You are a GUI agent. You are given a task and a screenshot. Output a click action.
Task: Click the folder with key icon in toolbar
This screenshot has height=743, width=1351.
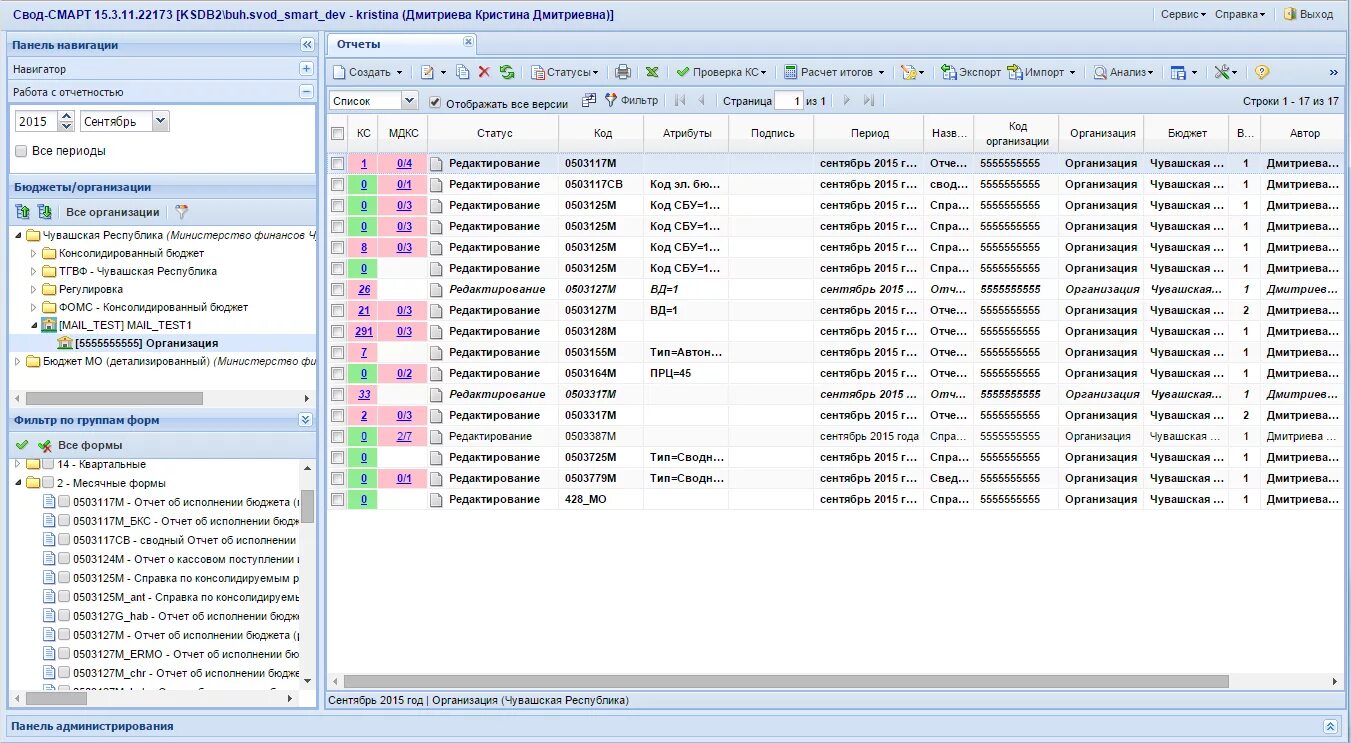coord(908,72)
